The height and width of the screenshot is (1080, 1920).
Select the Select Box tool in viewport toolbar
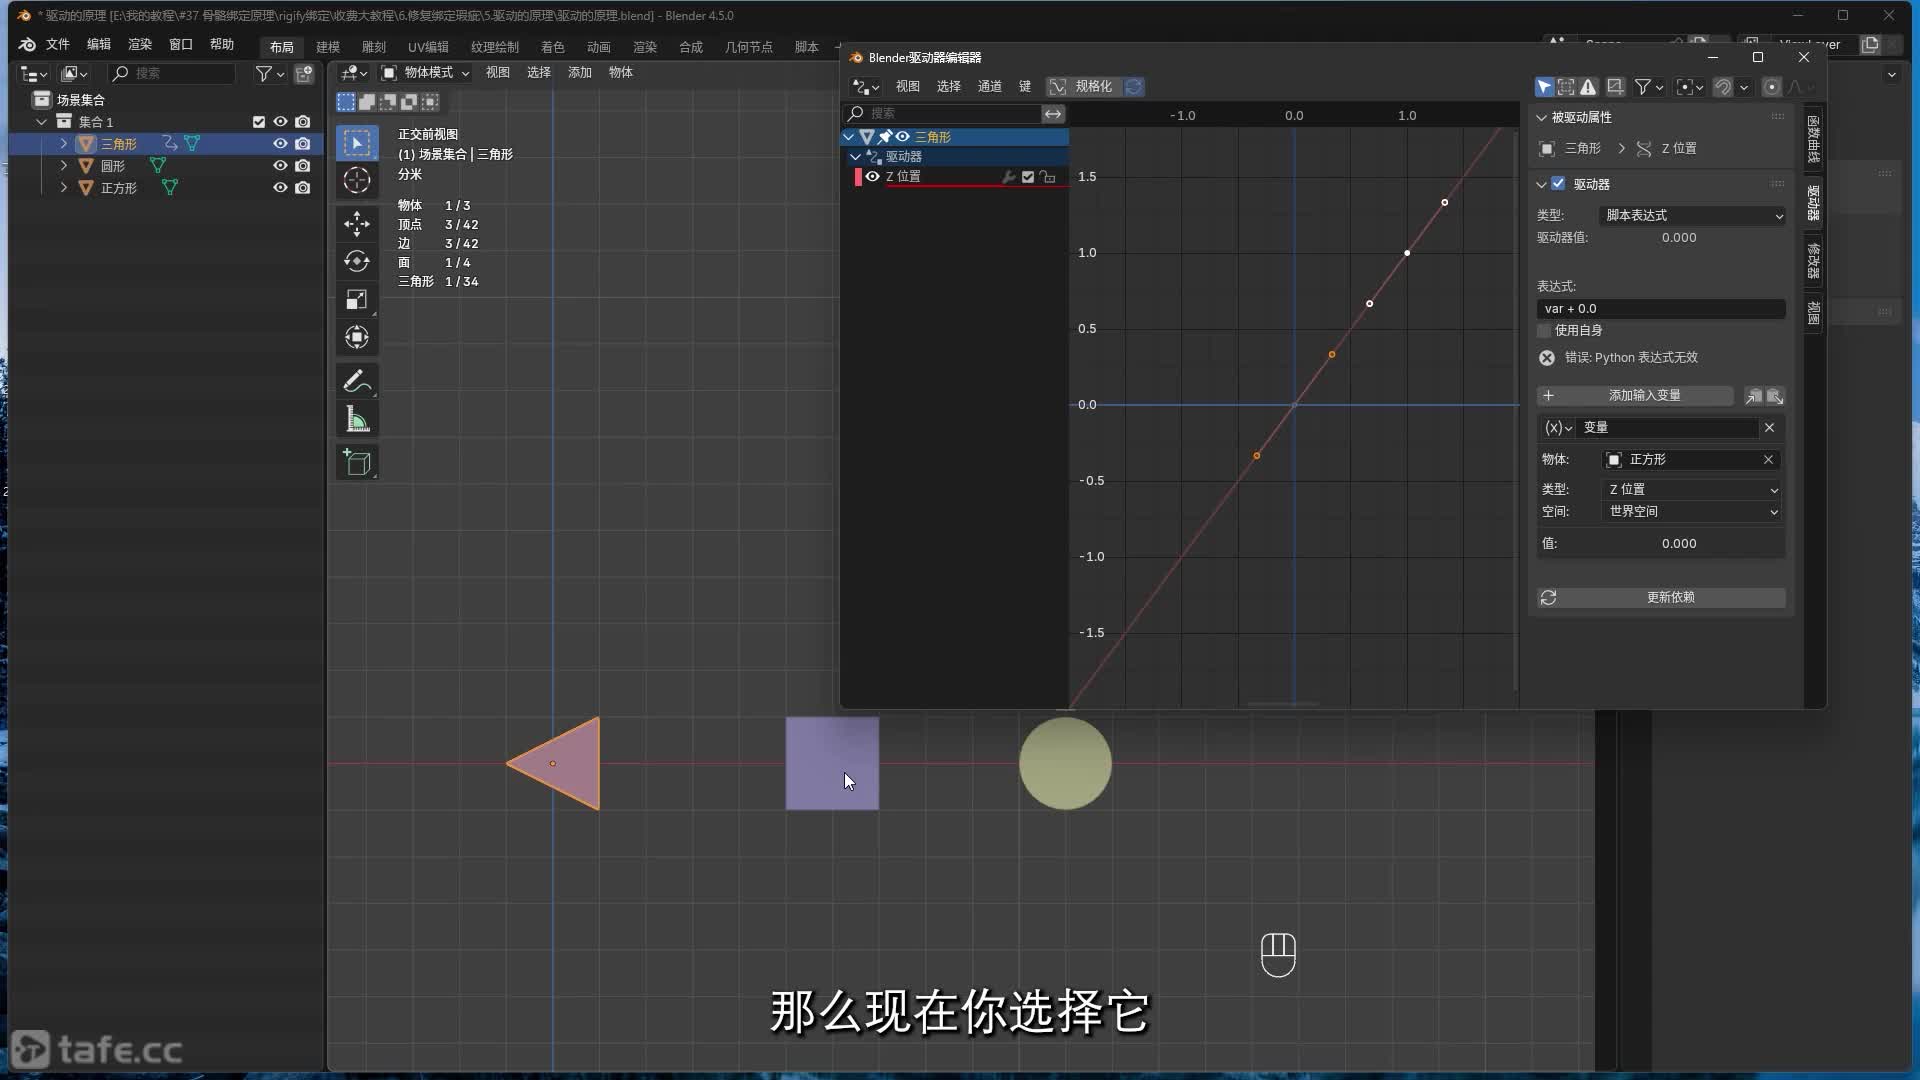point(357,143)
